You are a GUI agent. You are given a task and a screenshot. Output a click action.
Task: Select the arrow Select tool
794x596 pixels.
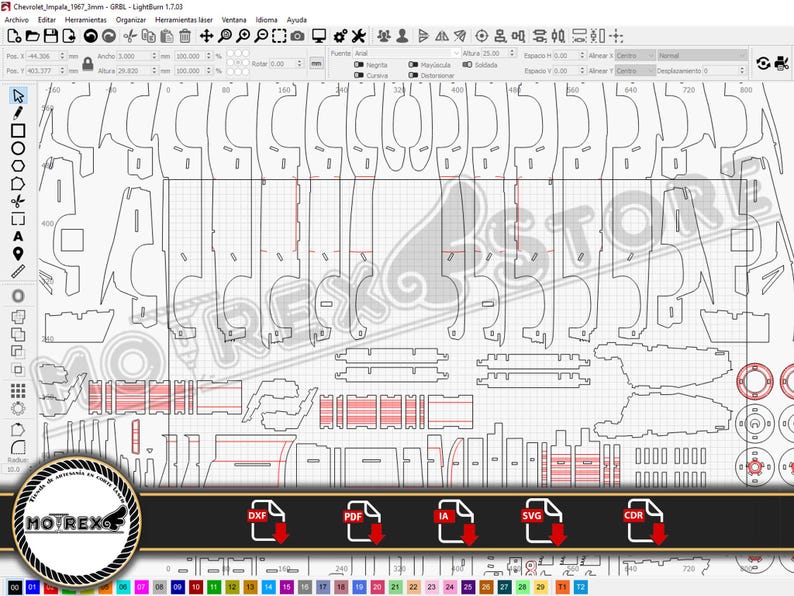coord(18,96)
